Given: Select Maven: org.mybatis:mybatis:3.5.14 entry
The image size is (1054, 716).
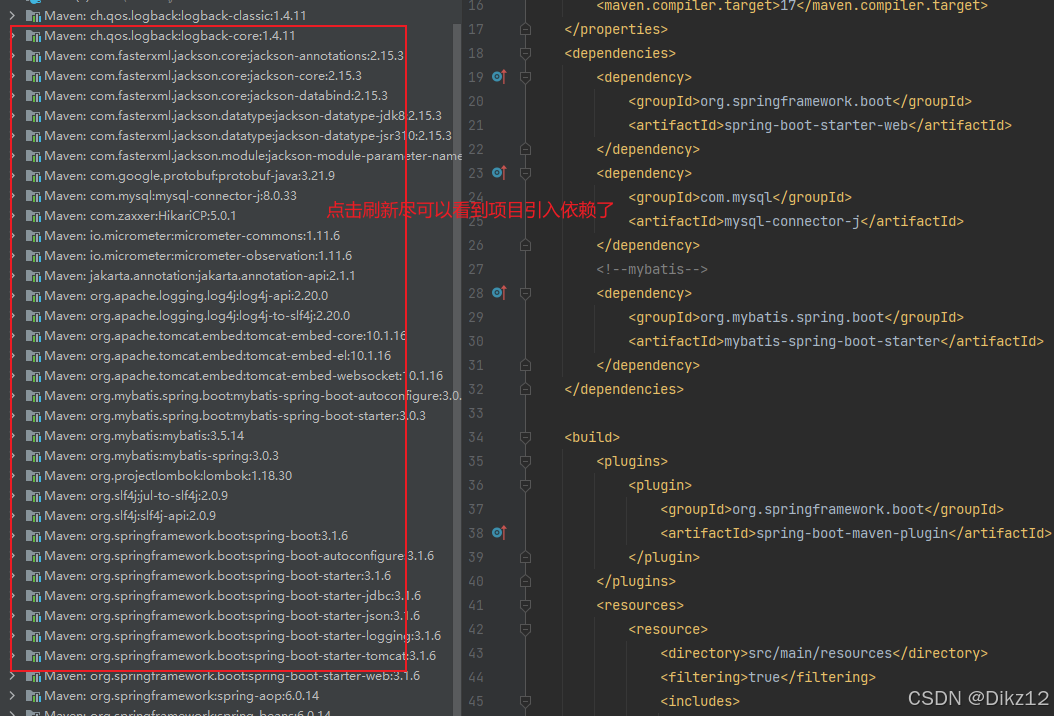Looking at the screenshot, I should 144,436.
